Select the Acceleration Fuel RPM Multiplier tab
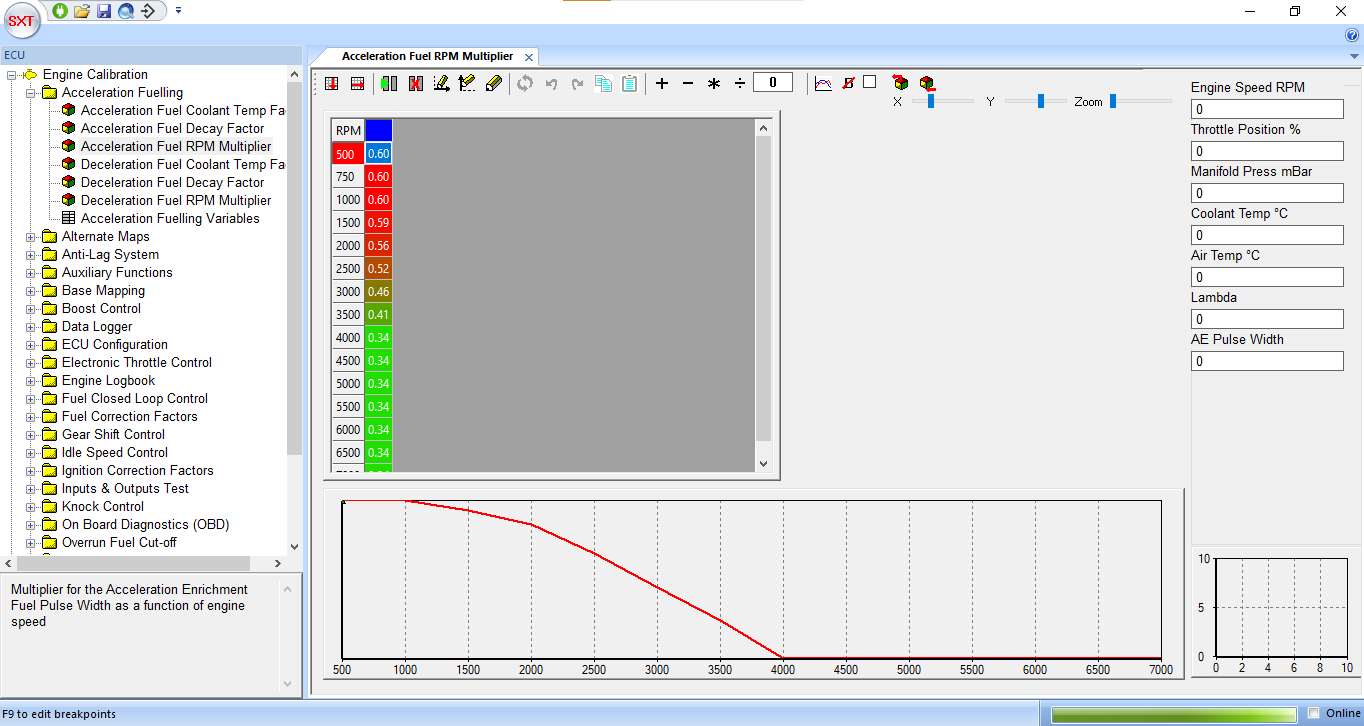Viewport: 1364px width, 726px height. (x=427, y=57)
